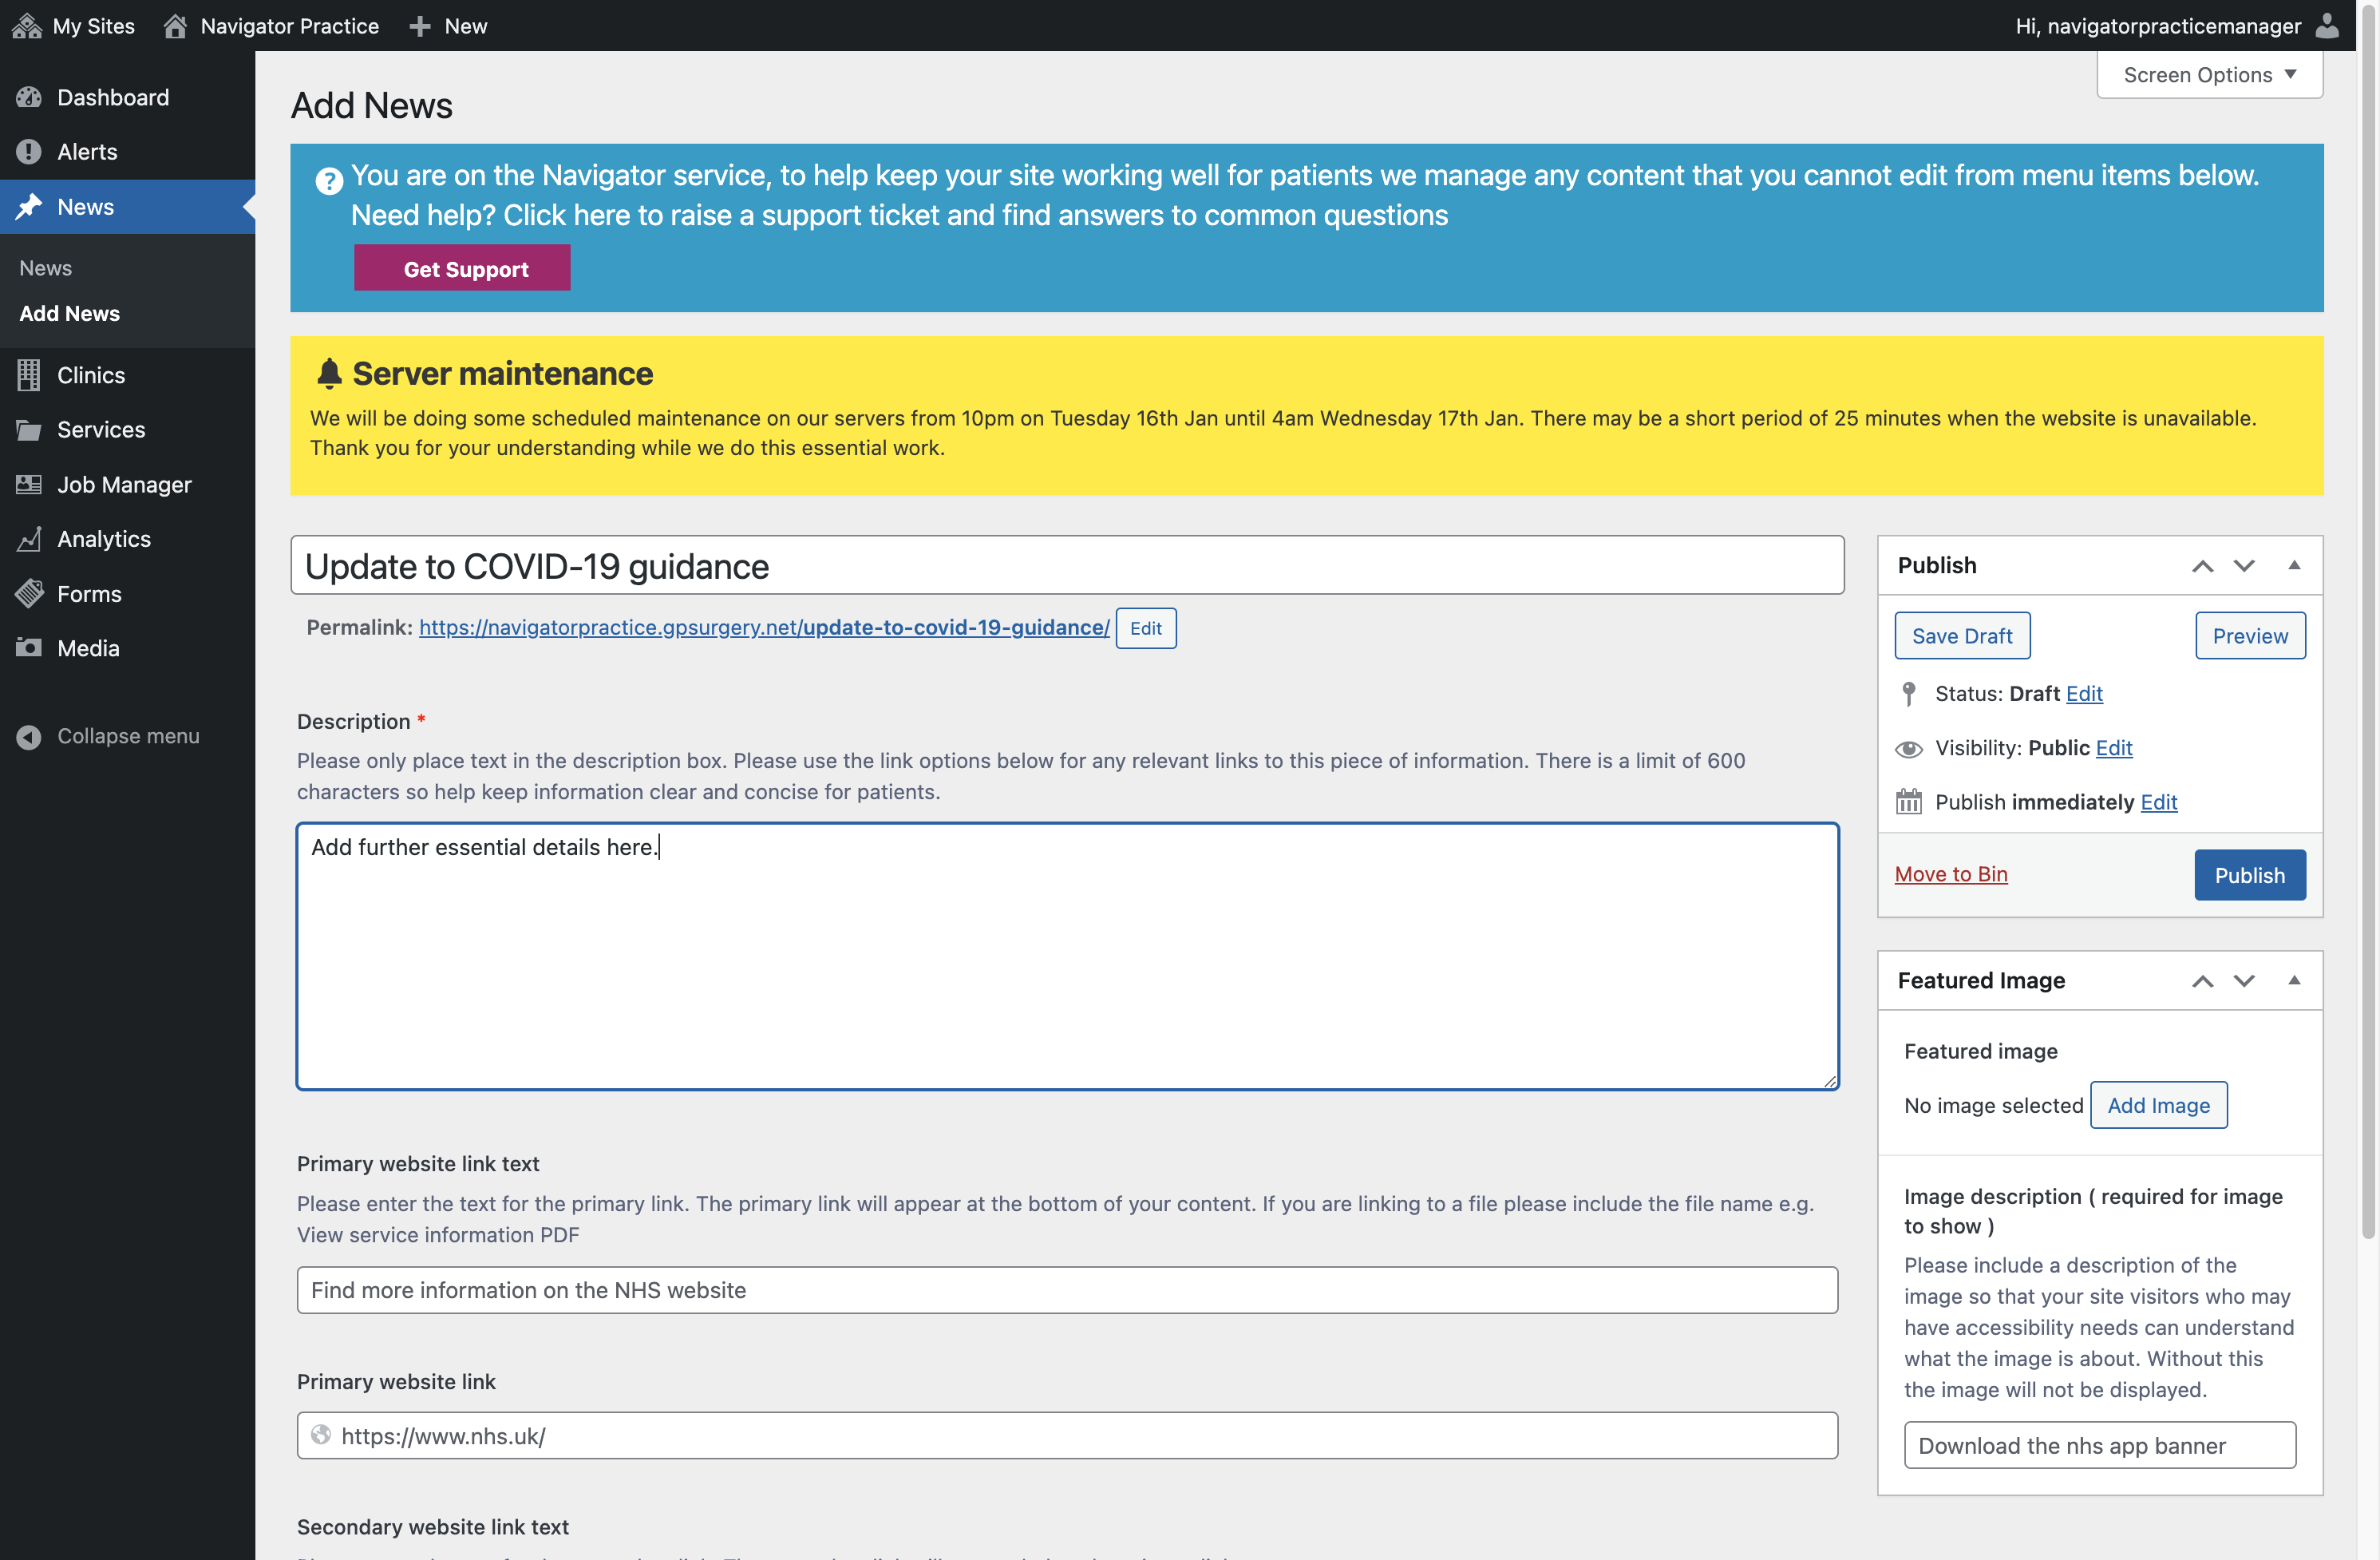Click the publish calendar icon
Viewport: 2380px width, 1560px height.
click(x=1908, y=802)
